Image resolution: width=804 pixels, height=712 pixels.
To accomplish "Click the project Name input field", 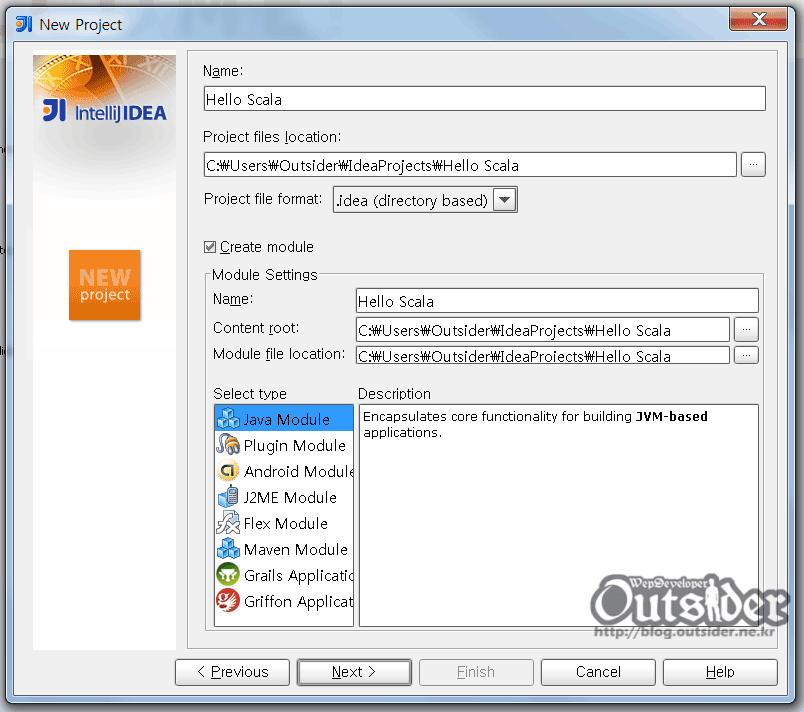I will [485, 99].
